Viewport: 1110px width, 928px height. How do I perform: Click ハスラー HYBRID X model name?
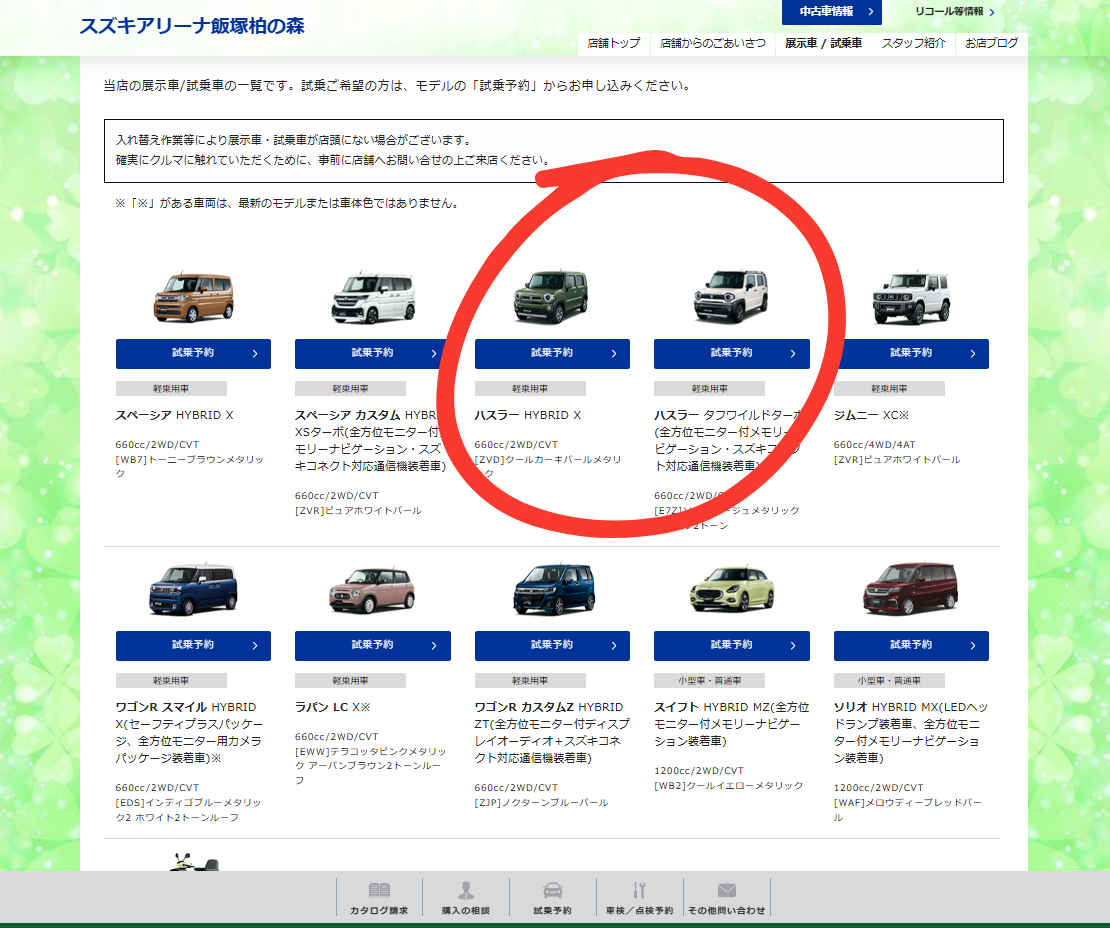[527, 416]
